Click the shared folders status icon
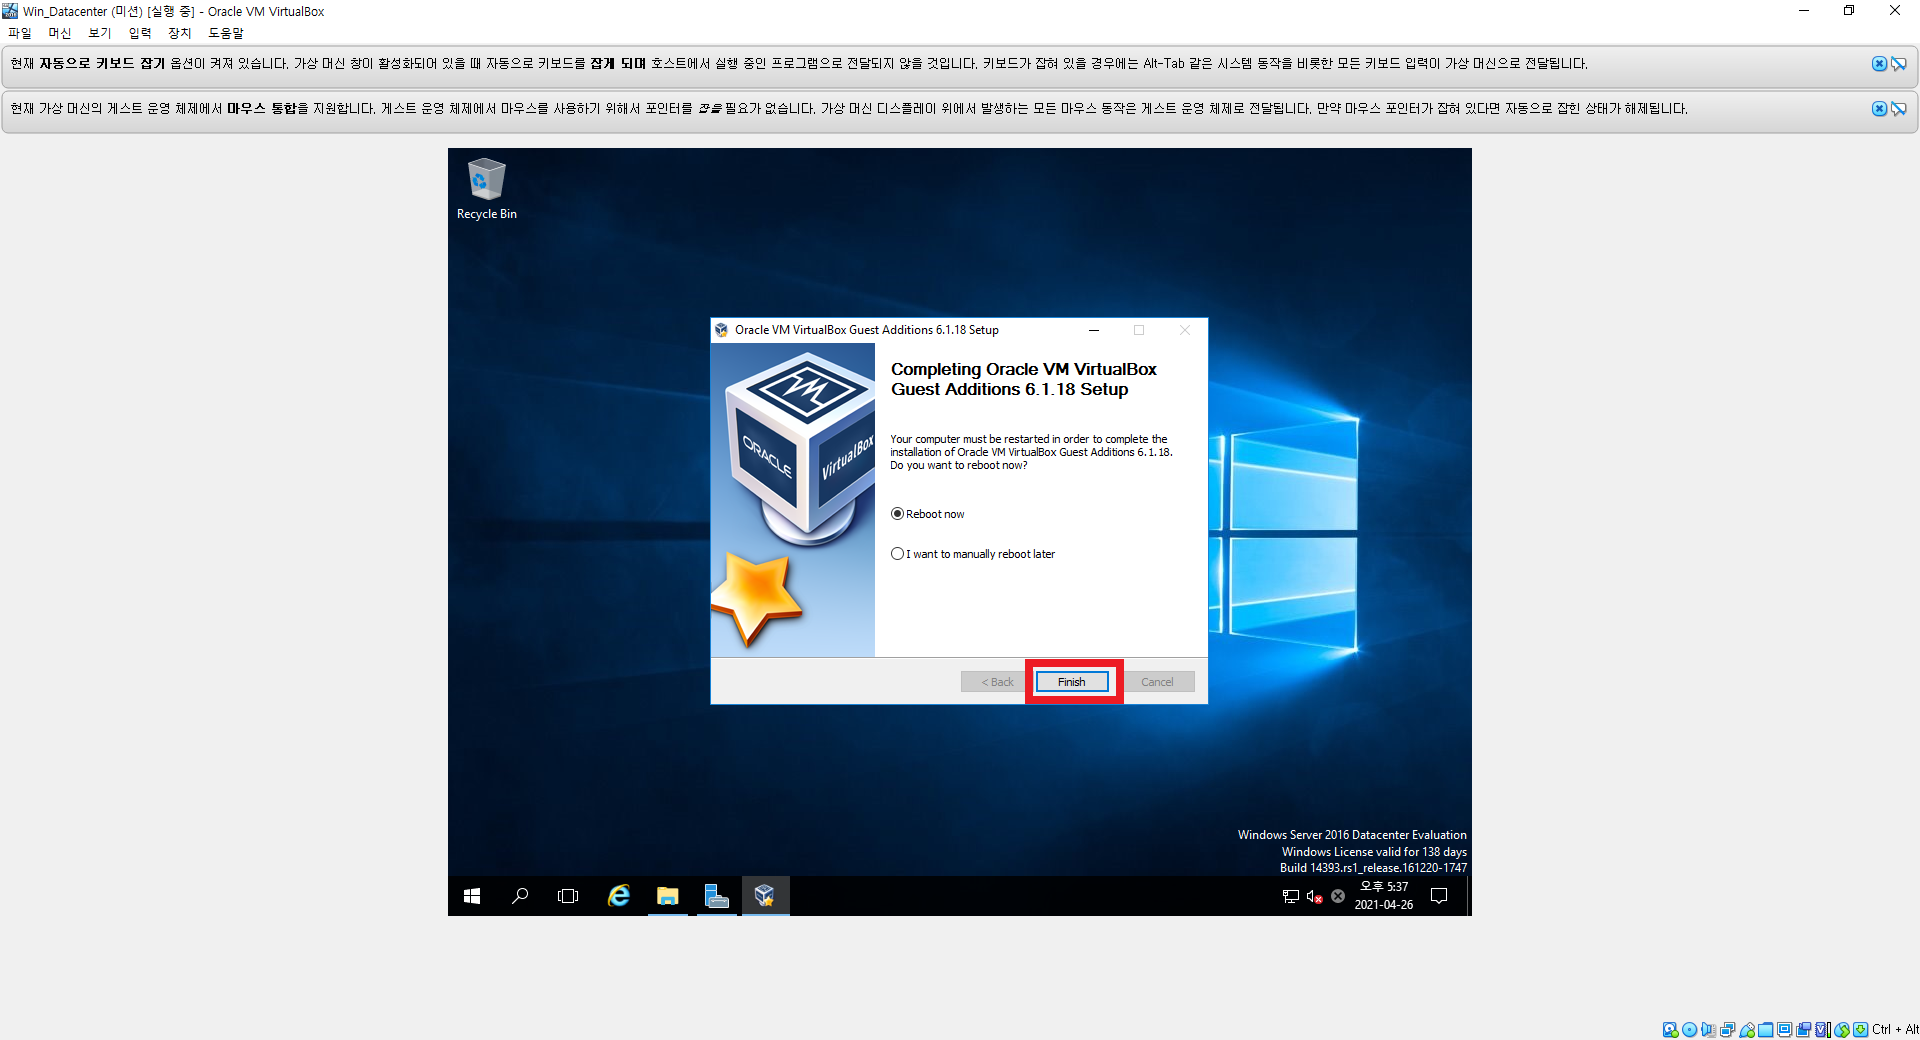Image resolution: width=1920 pixels, height=1040 pixels. coord(1766,1030)
